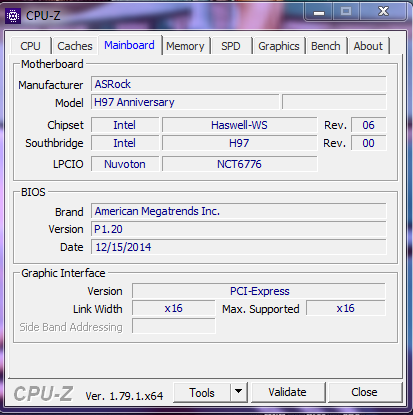Click the Haswell-WS chipset value
413x415 pixels.
(x=239, y=125)
